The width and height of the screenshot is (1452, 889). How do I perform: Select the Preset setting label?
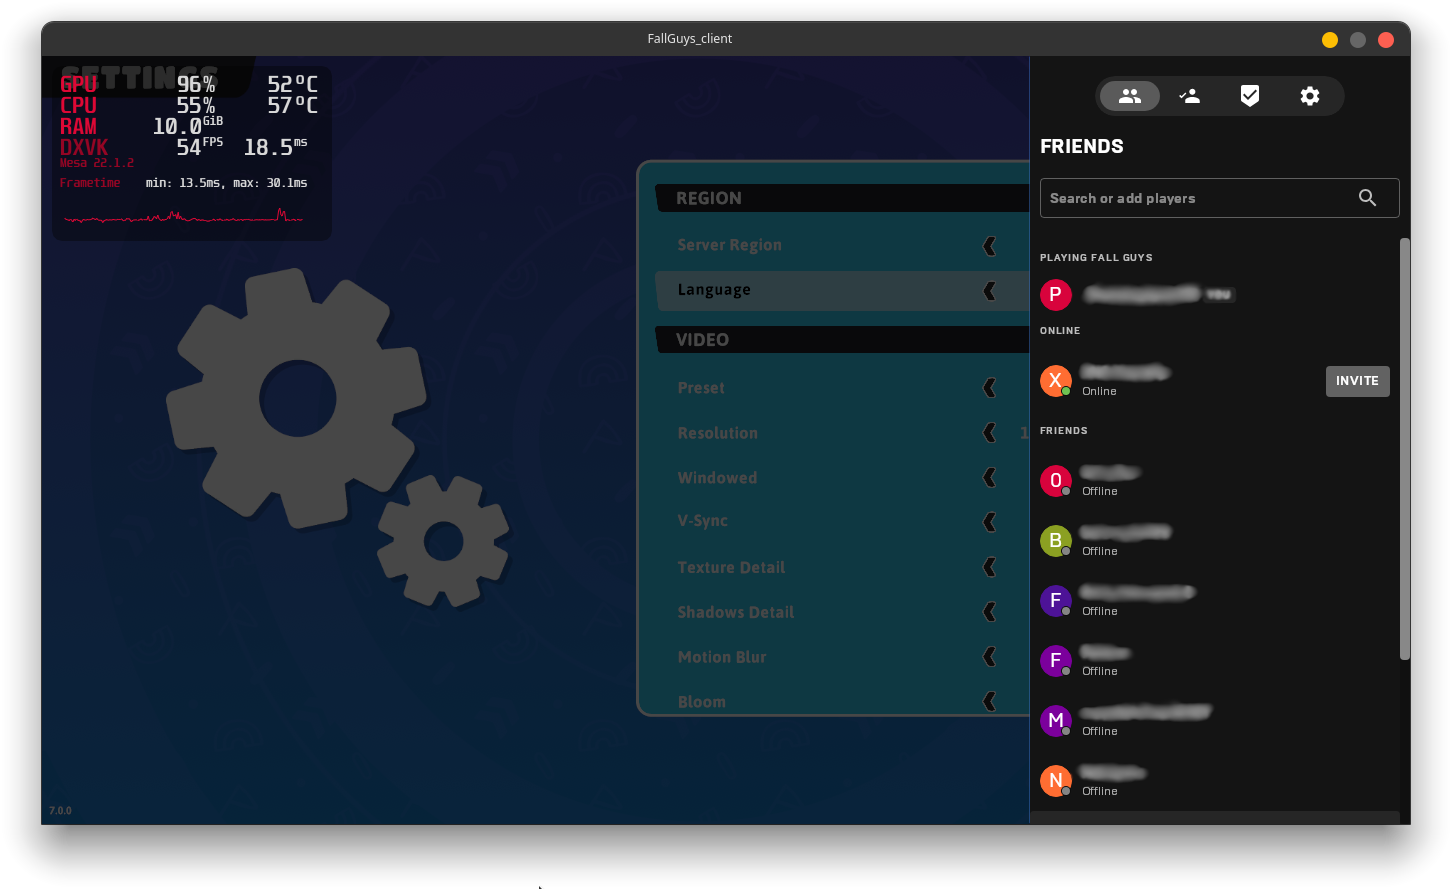[701, 388]
